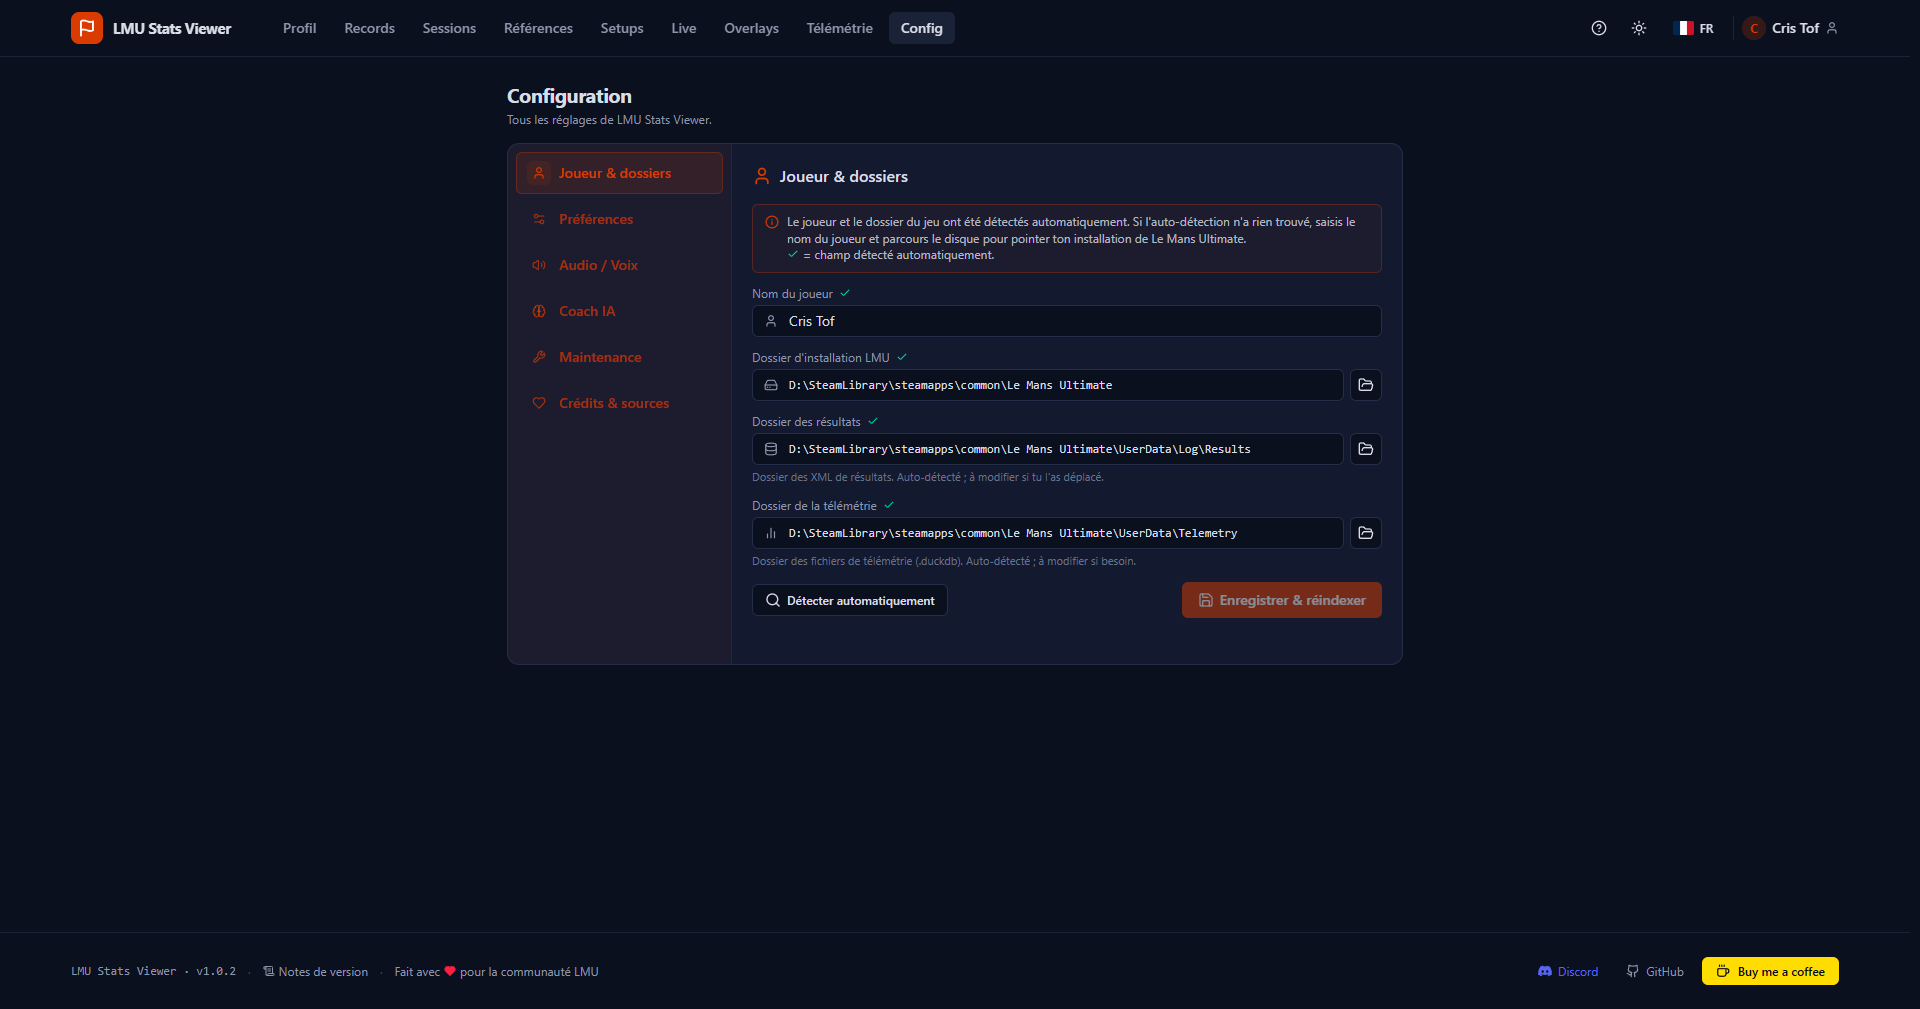Click the Coach IA brain icon
The image size is (1920, 1009).
[x=539, y=311]
